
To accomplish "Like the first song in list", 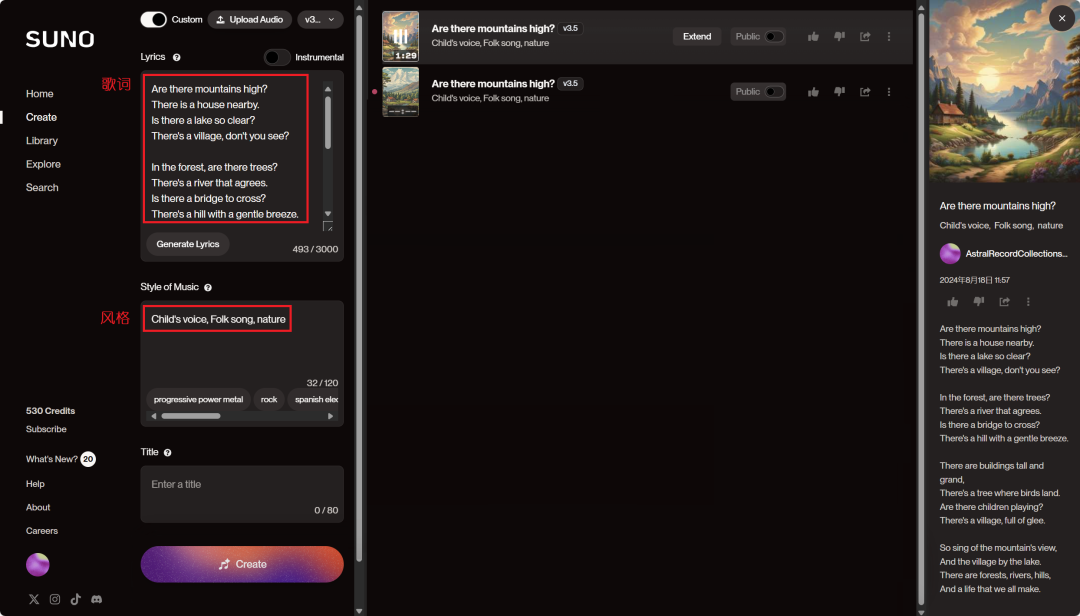I will pyautogui.click(x=813, y=37).
